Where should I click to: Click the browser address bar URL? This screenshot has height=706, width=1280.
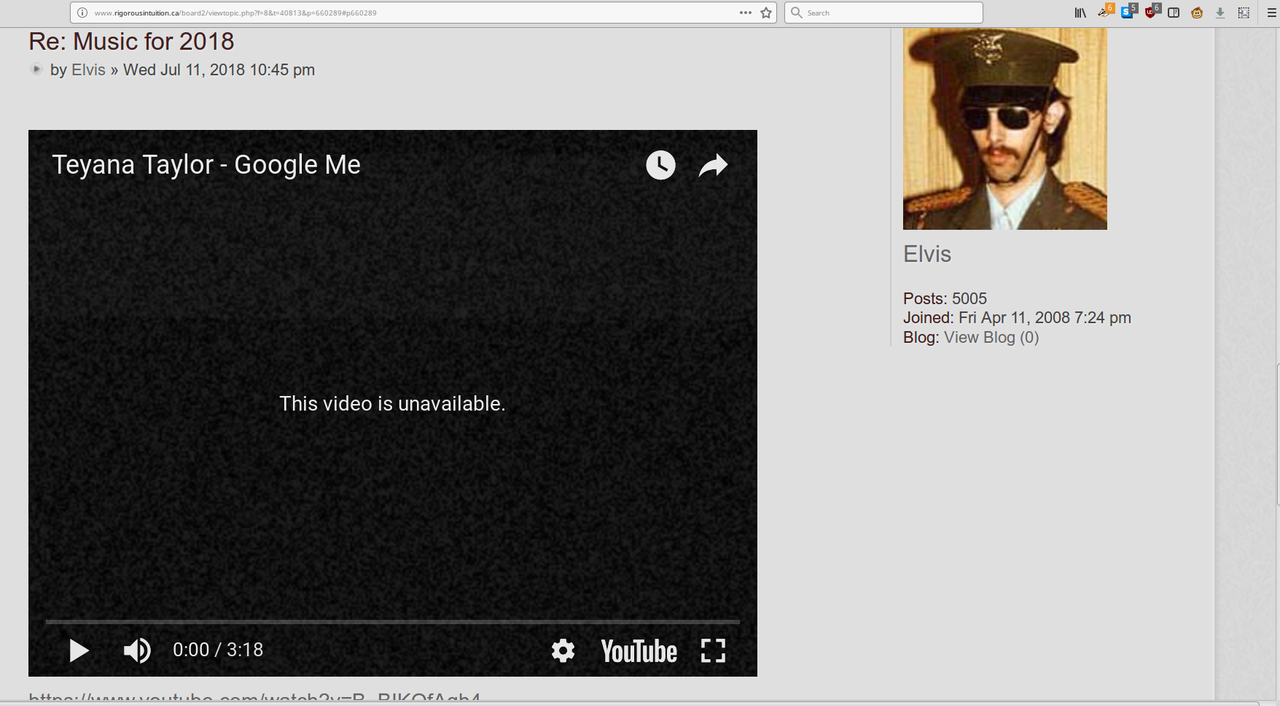point(235,13)
